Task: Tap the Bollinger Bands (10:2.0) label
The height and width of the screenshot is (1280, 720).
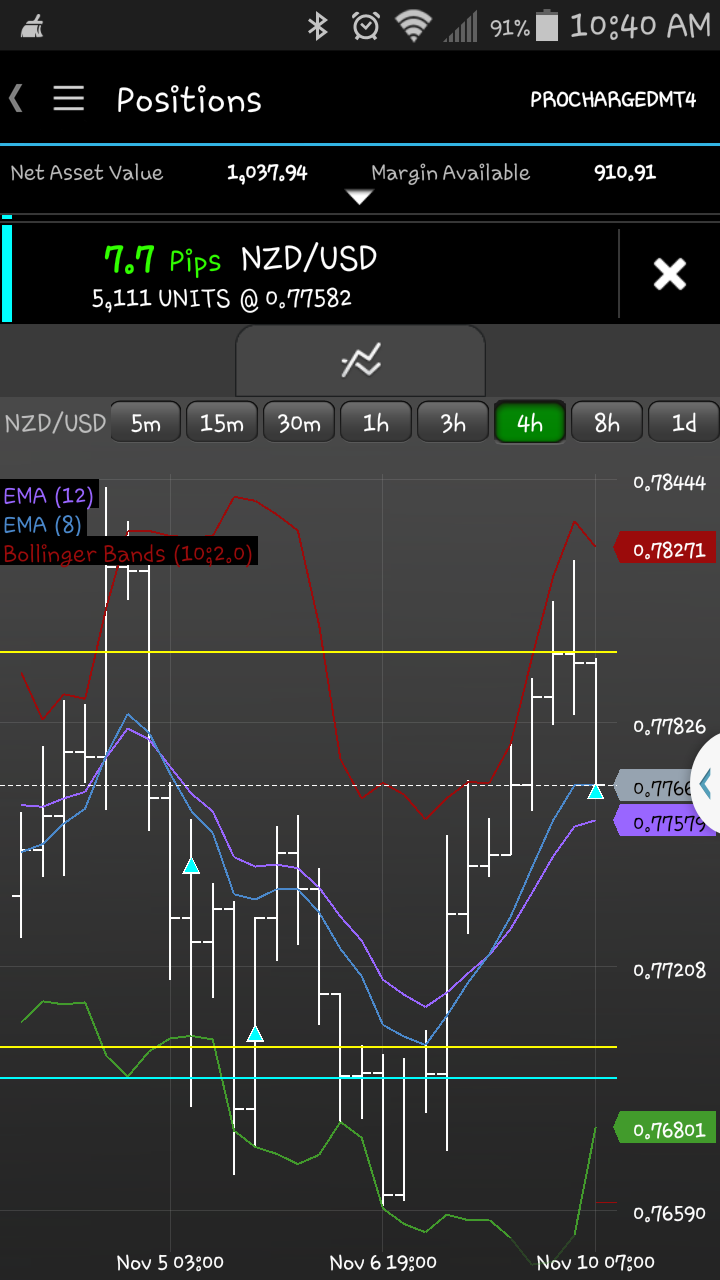Action: [128, 553]
